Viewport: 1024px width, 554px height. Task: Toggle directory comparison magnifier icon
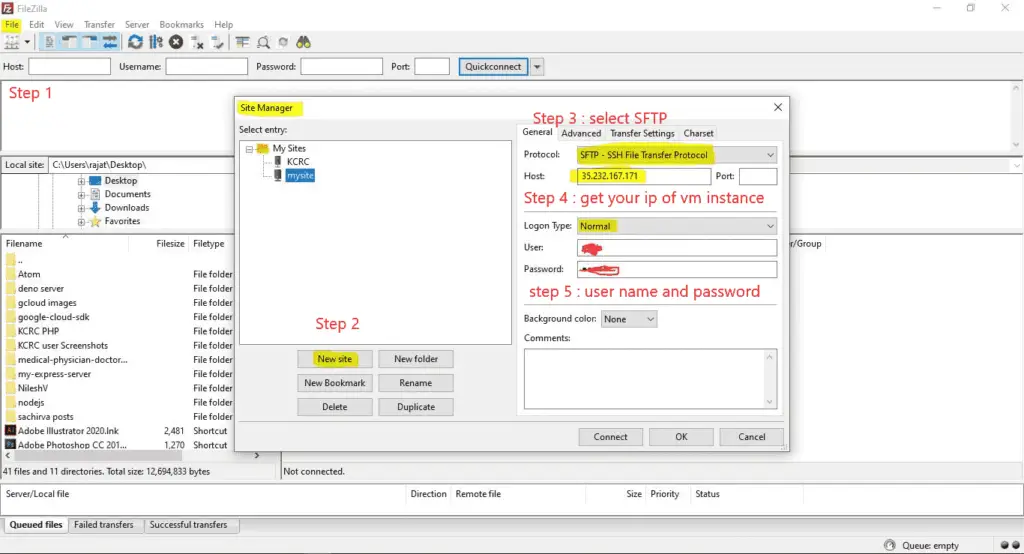click(x=263, y=42)
